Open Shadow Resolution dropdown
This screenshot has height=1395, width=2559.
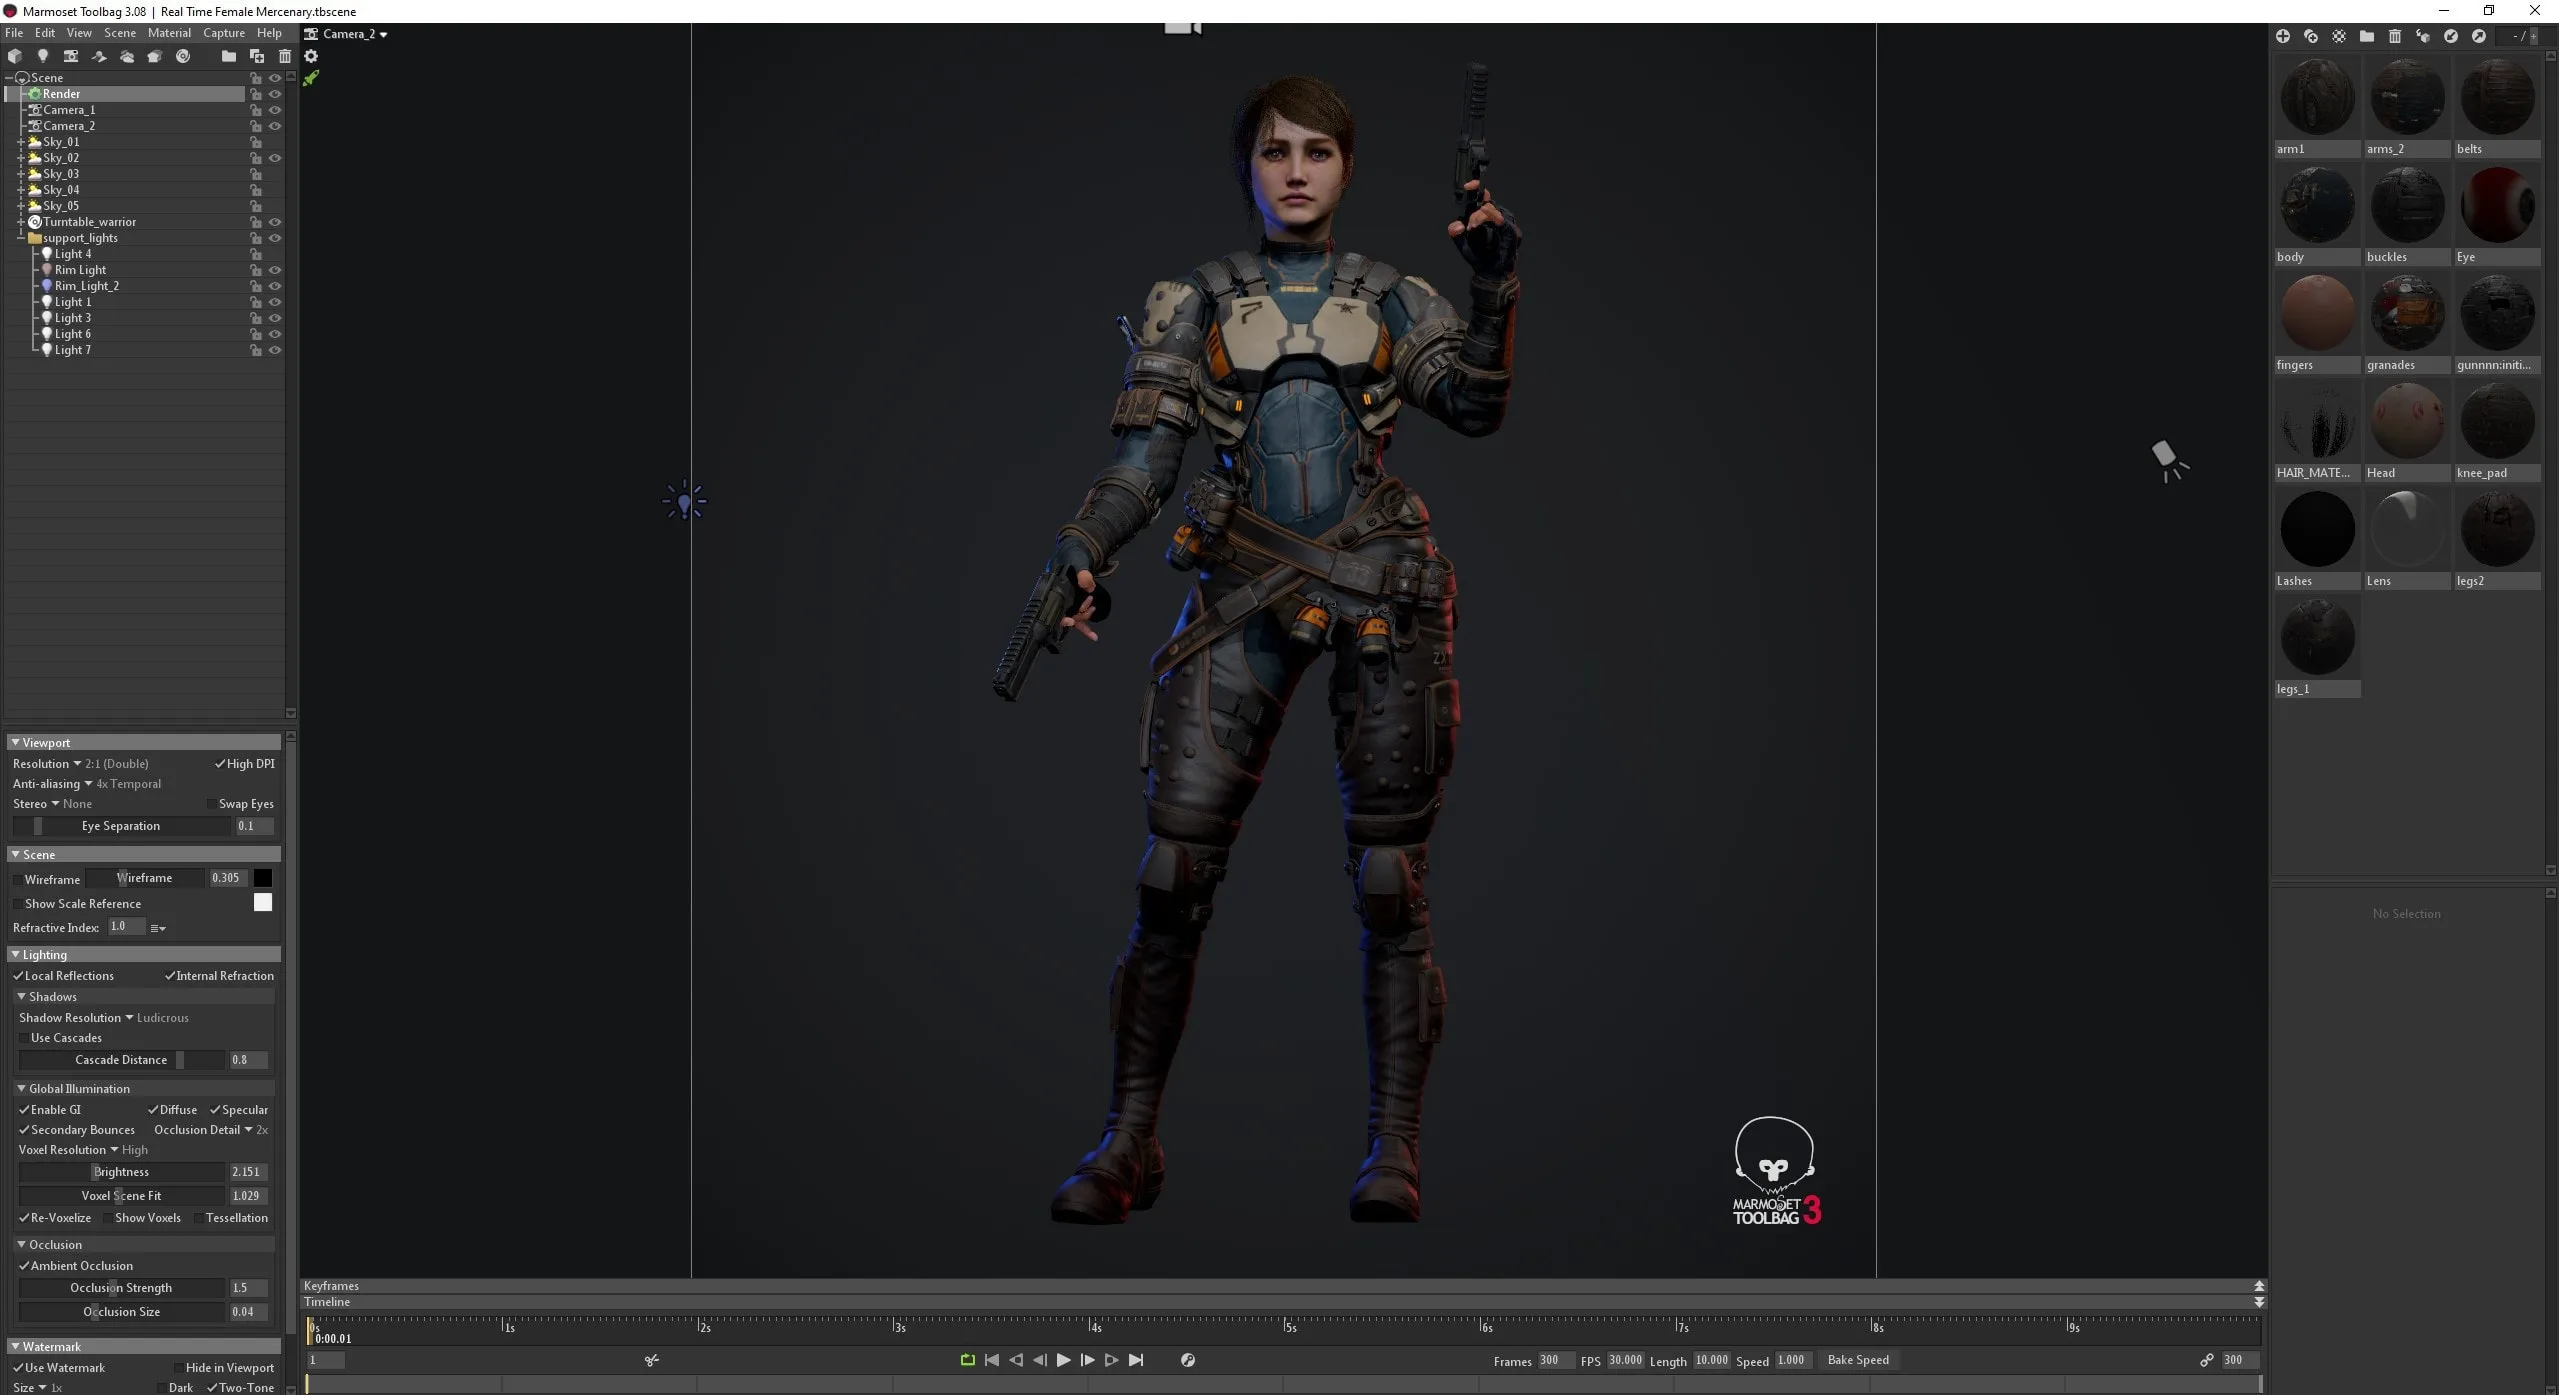(104, 1018)
